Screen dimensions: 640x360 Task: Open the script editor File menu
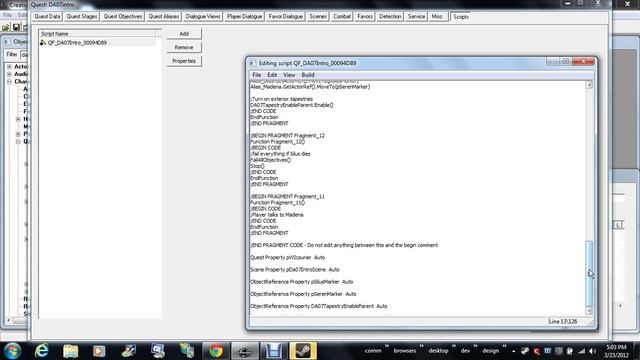[256, 75]
